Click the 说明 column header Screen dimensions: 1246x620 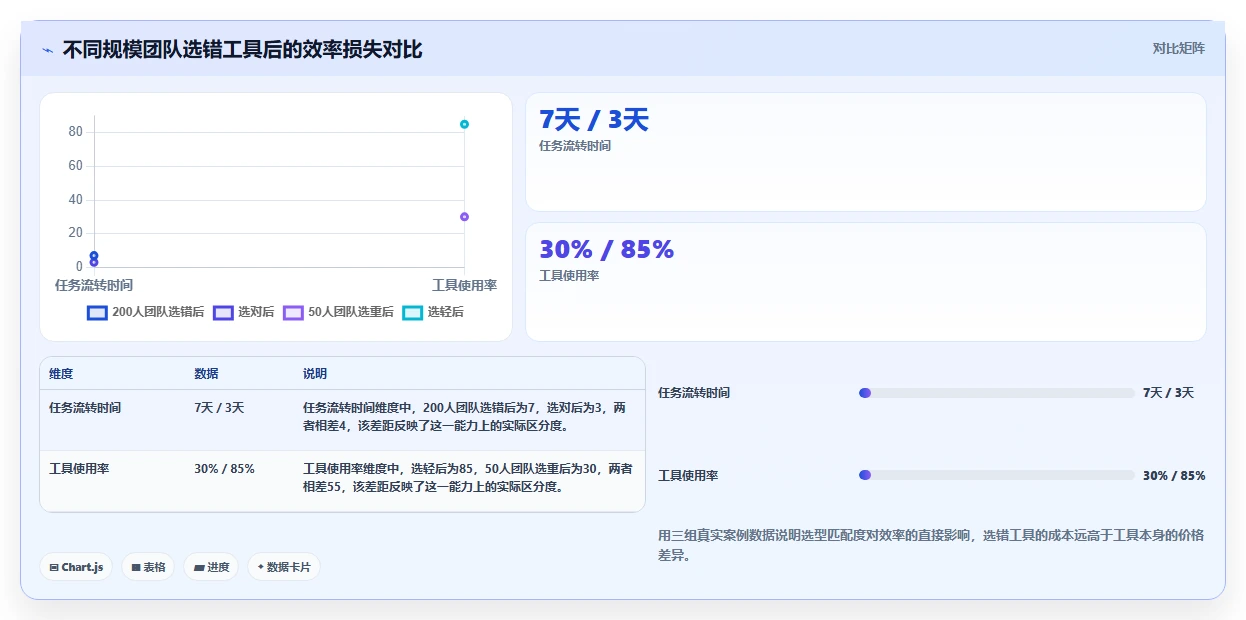click(x=315, y=374)
